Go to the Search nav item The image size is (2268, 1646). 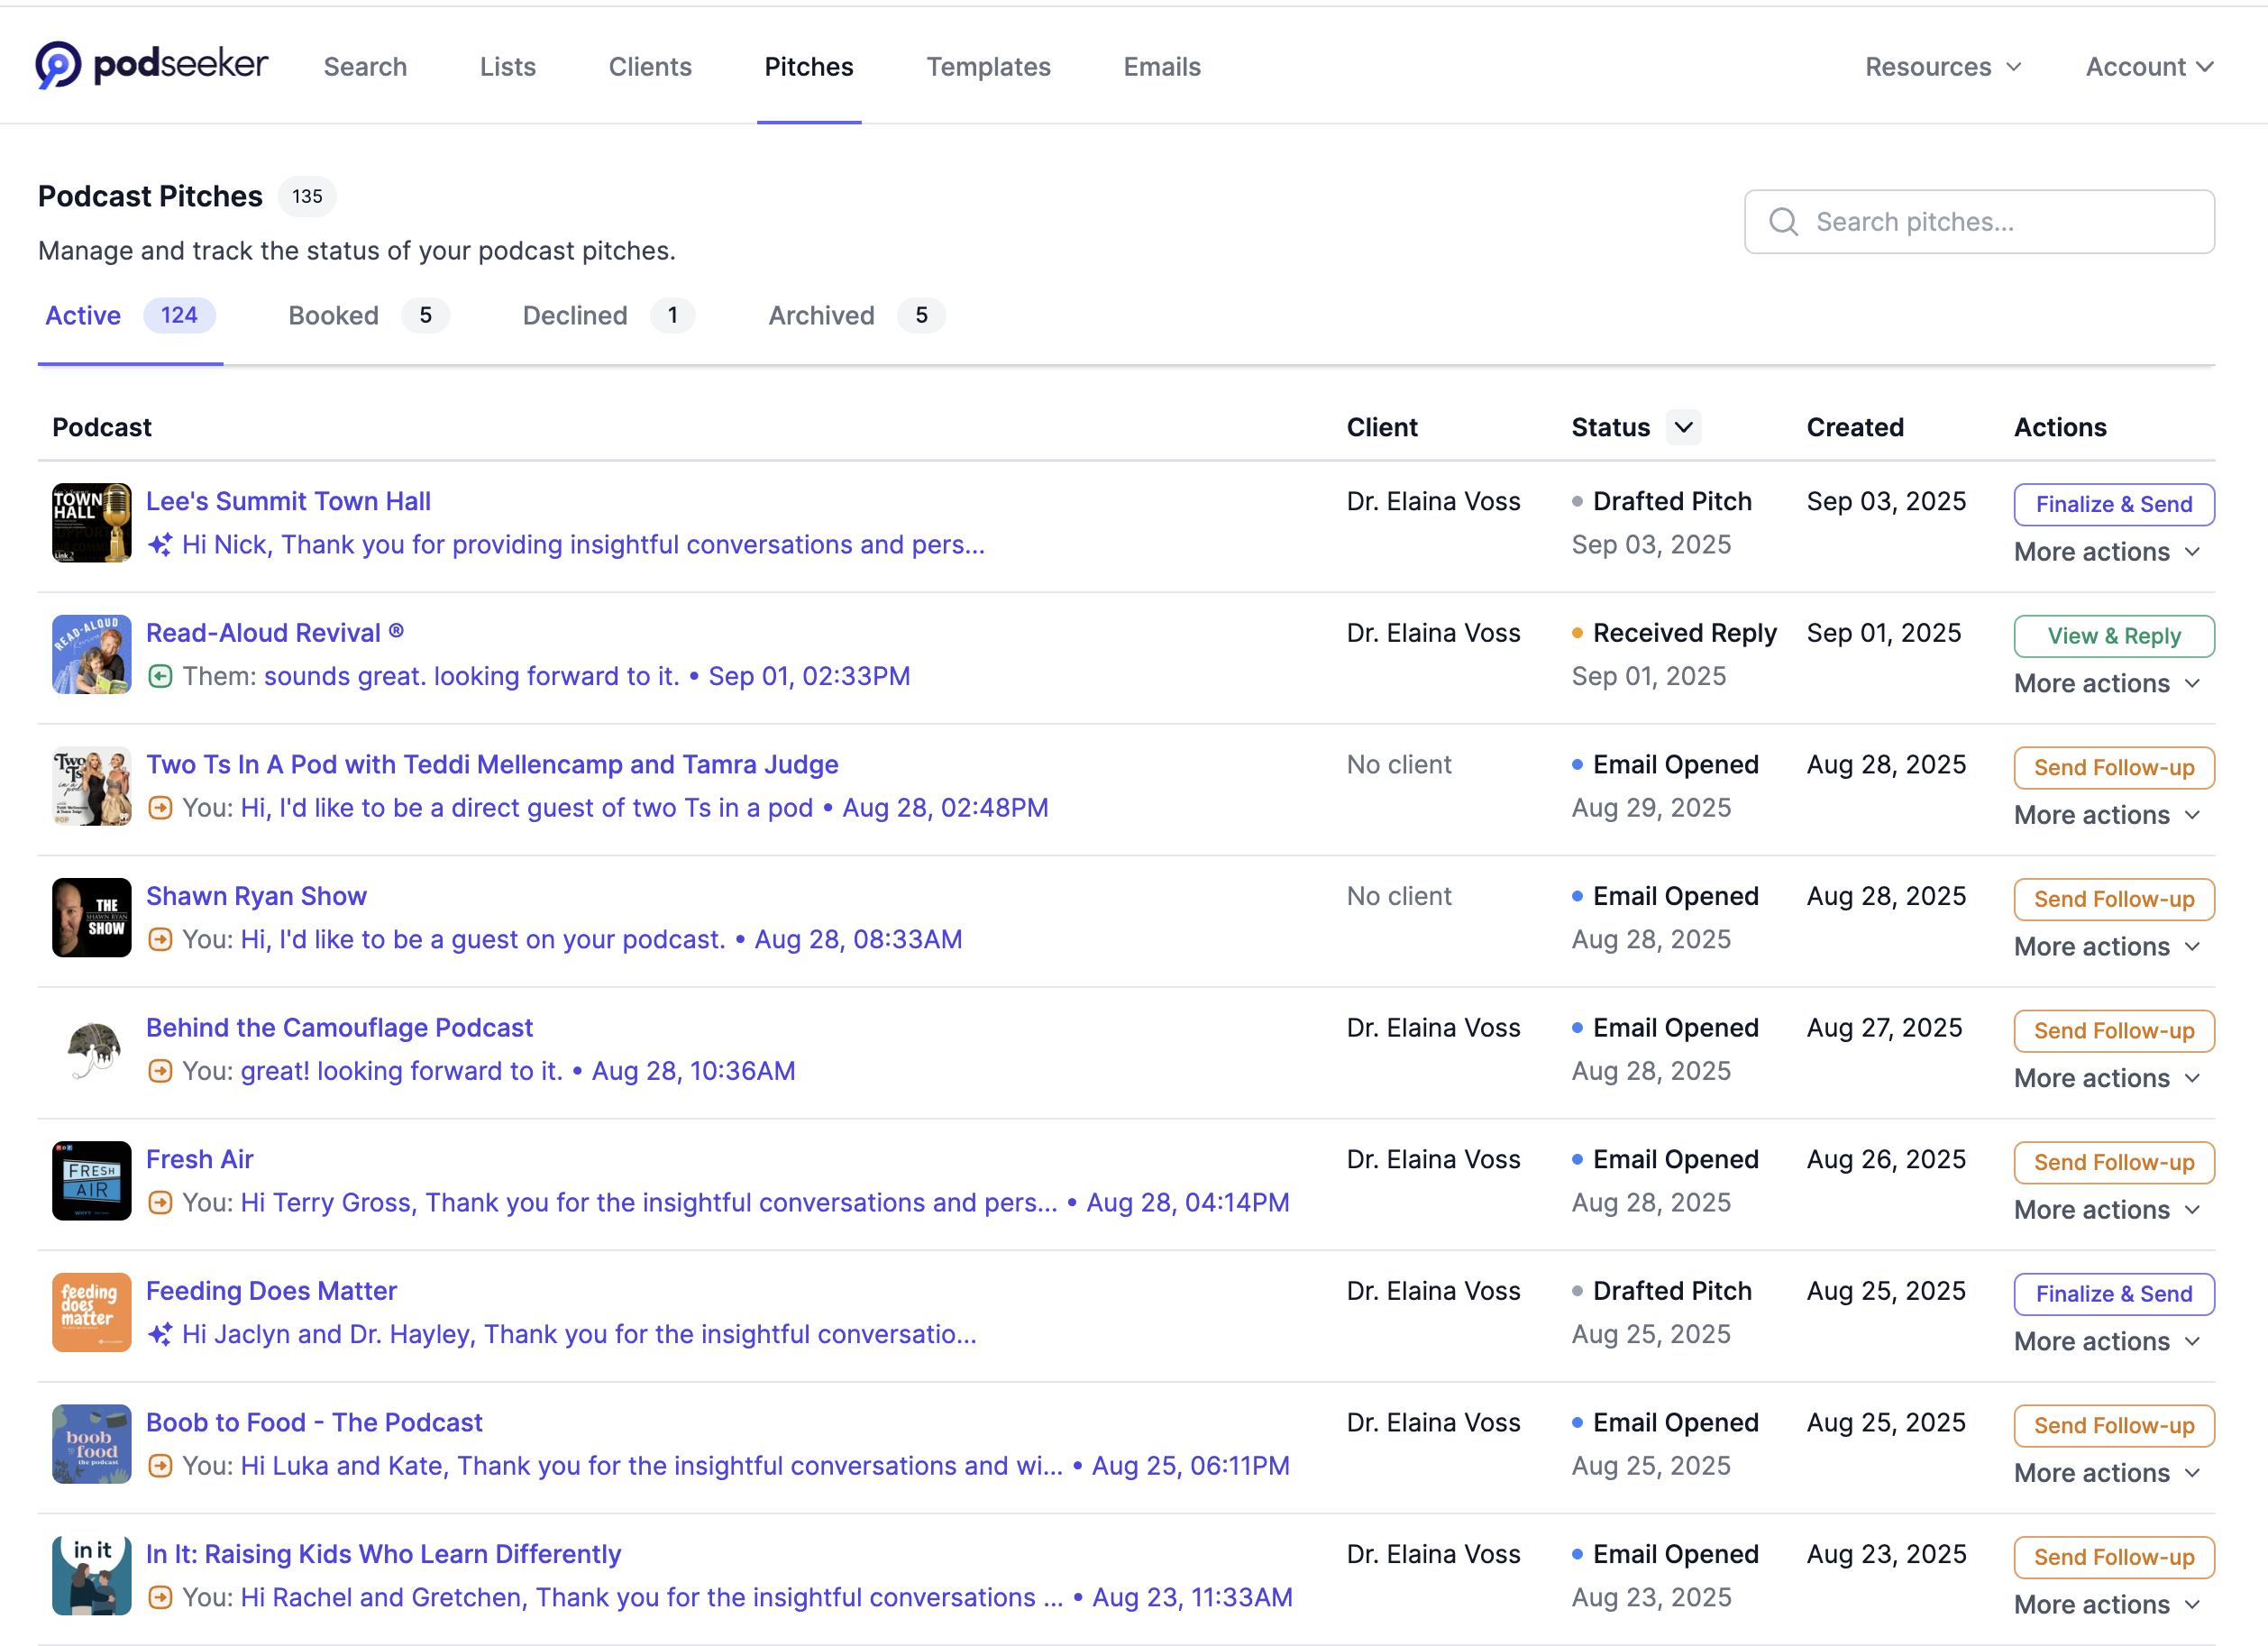tap(365, 67)
